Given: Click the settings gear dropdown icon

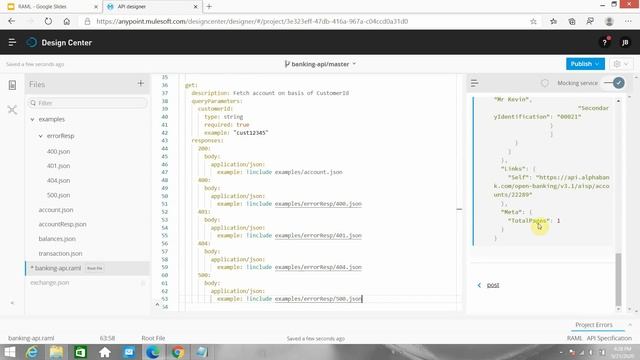Looking at the screenshot, I should pos(621,64).
